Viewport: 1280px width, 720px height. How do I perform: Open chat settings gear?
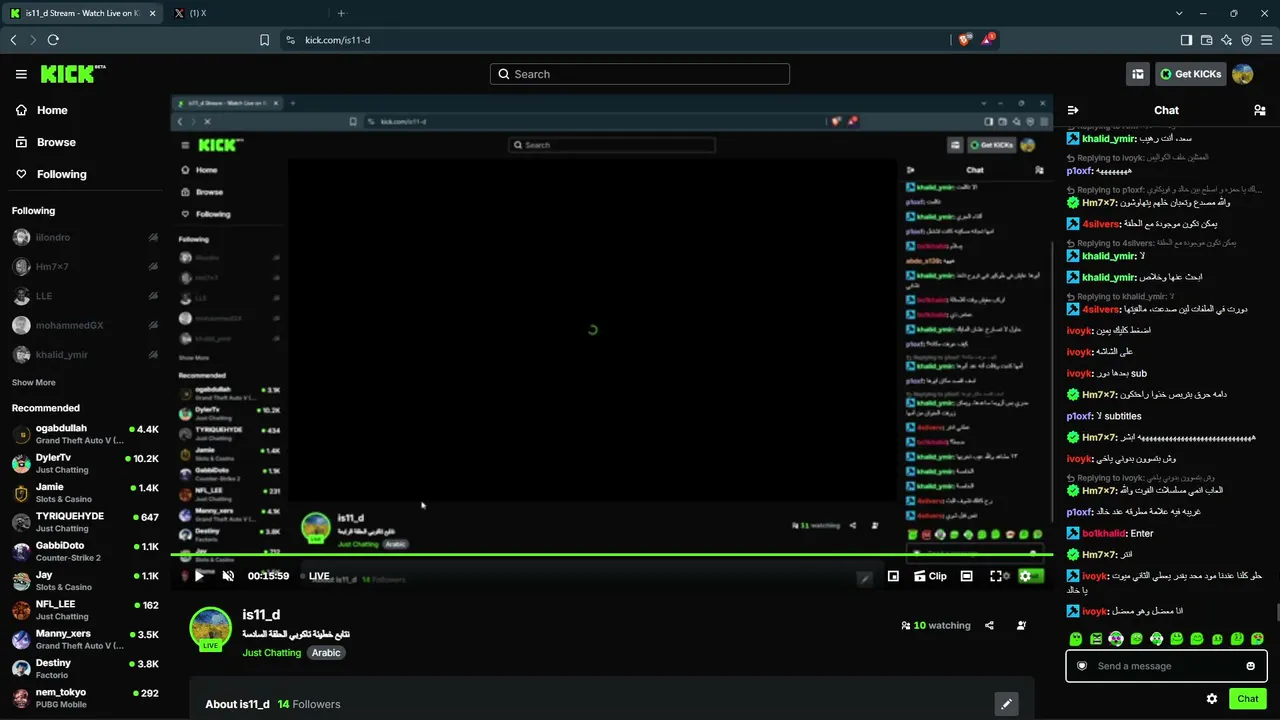point(1212,699)
